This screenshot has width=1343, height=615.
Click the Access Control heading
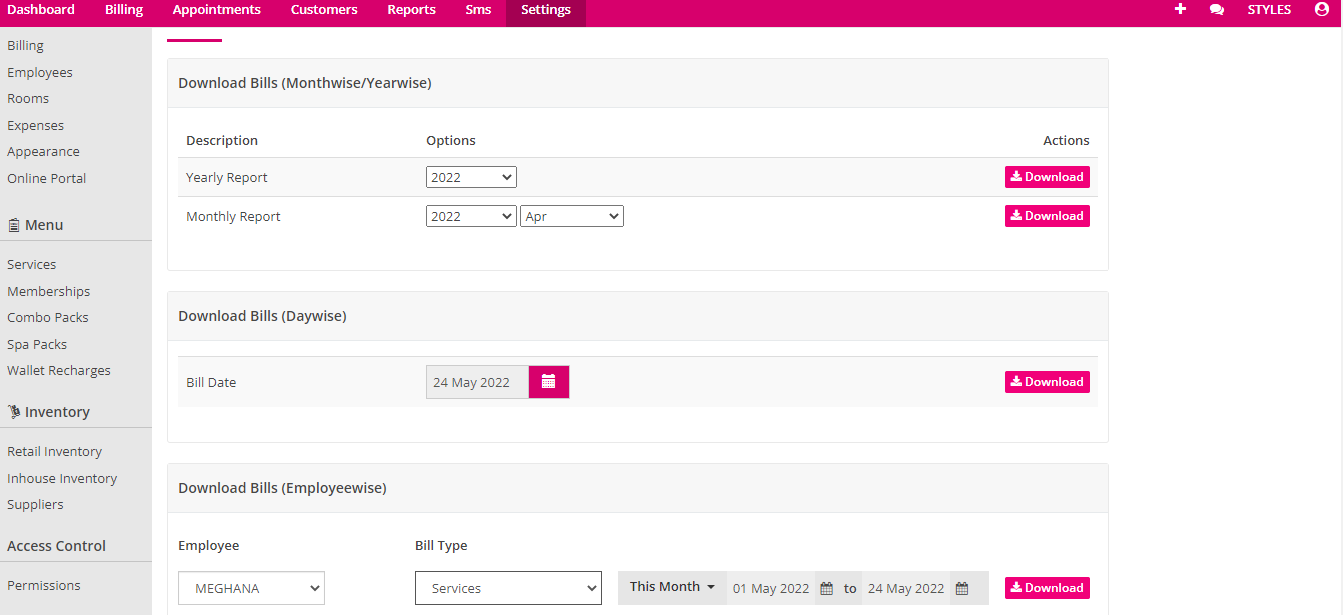pos(56,546)
